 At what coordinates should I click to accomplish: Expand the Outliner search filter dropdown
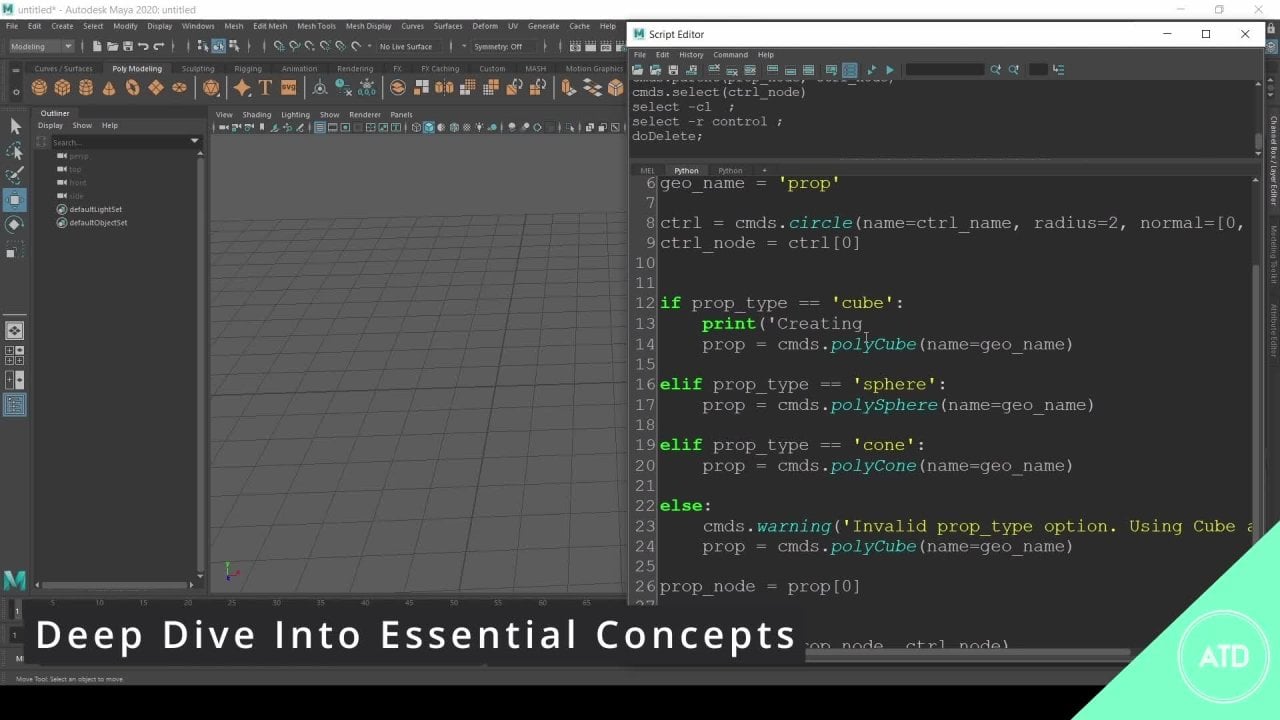coord(195,142)
